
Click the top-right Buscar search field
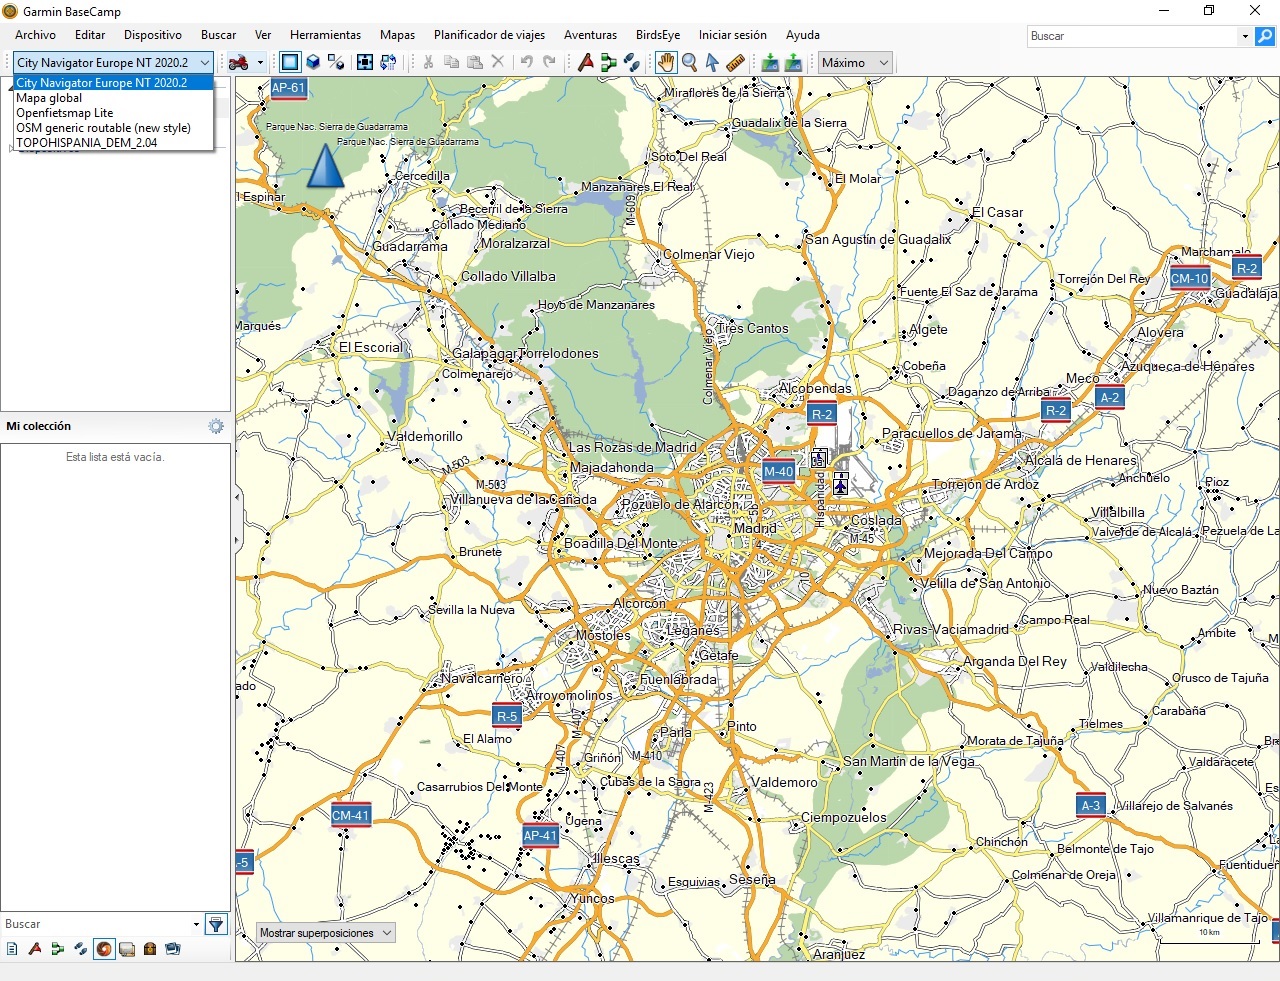point(1133,36)
